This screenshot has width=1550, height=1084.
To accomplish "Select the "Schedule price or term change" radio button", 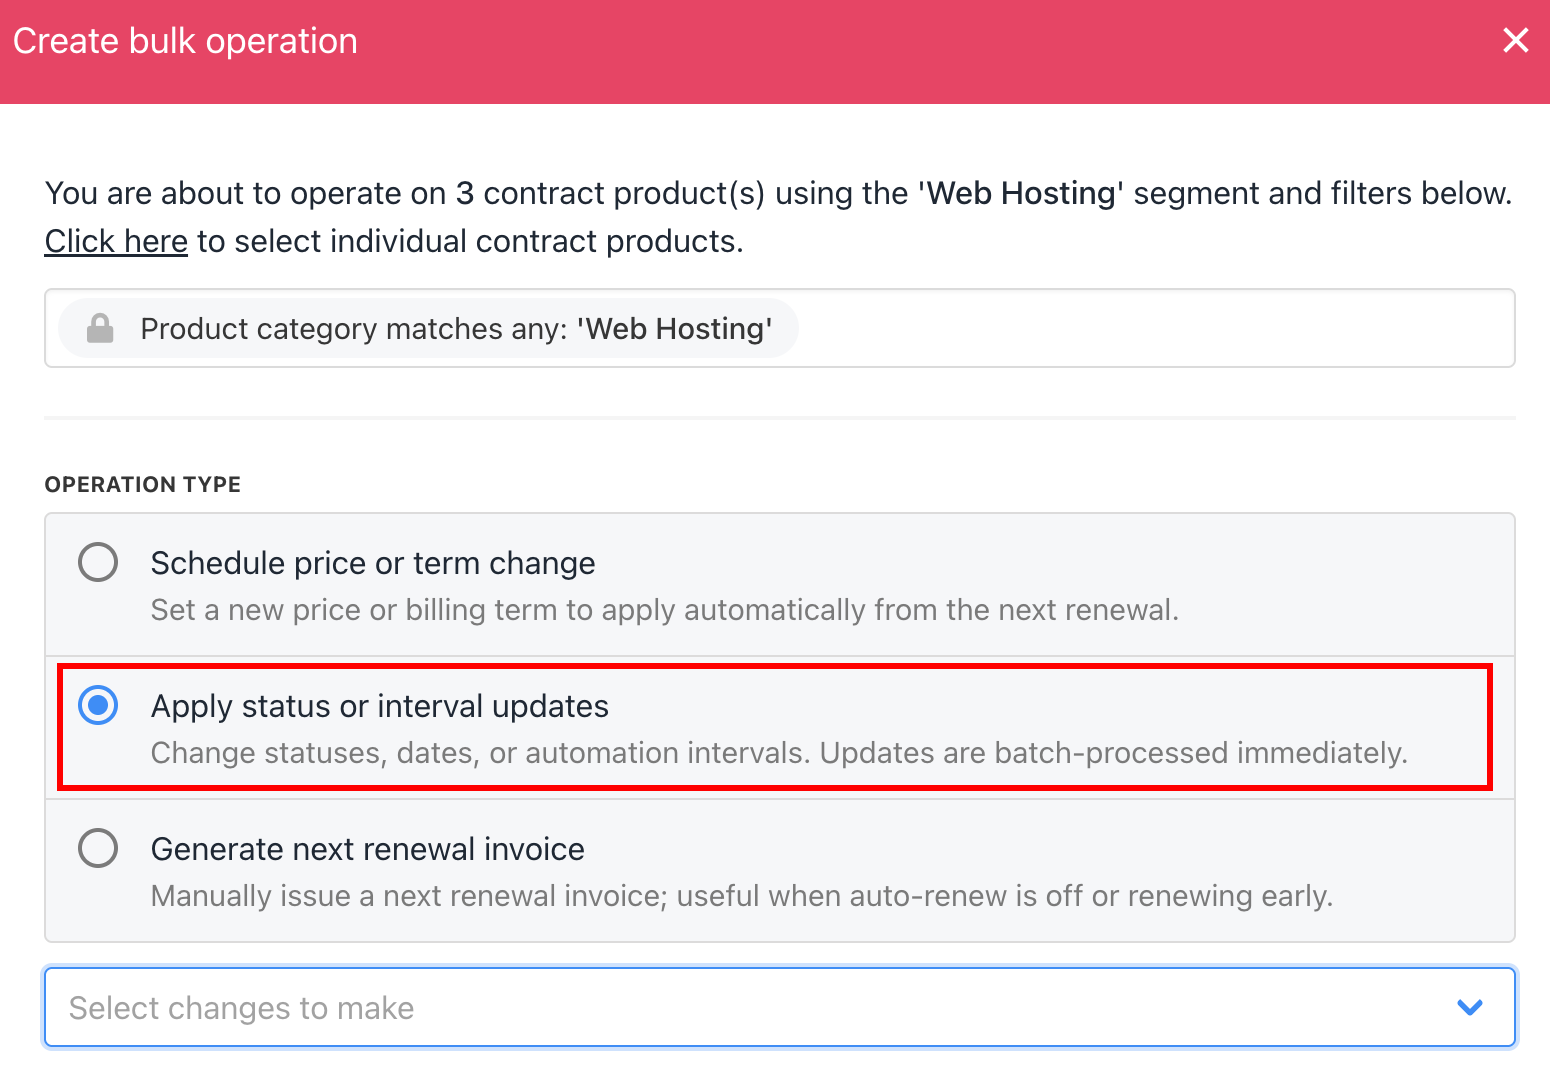I will coord(98,562).
